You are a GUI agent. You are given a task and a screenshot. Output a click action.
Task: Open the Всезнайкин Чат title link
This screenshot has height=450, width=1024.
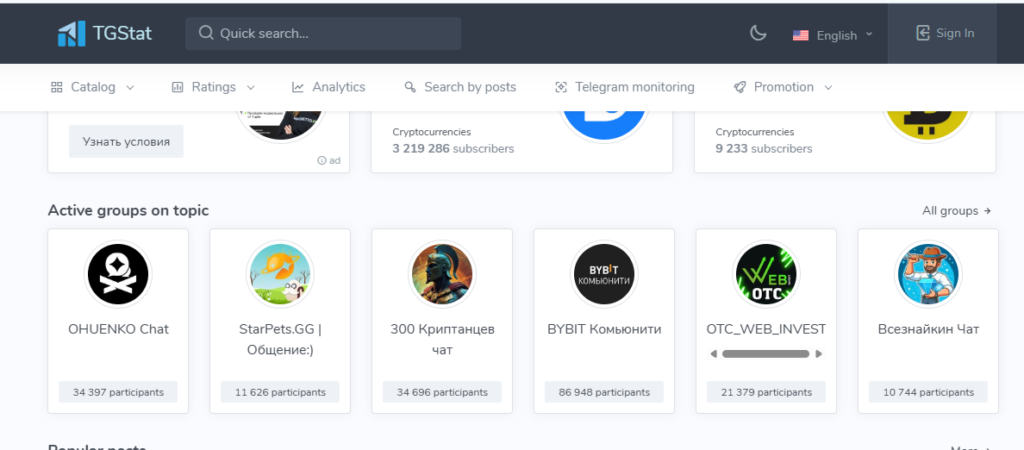click(x=928, y=329)
